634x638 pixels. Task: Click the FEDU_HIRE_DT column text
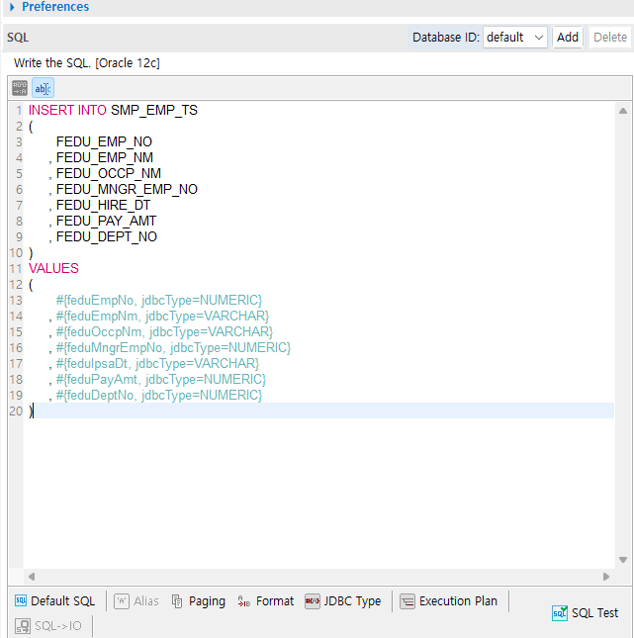[104, 205]
